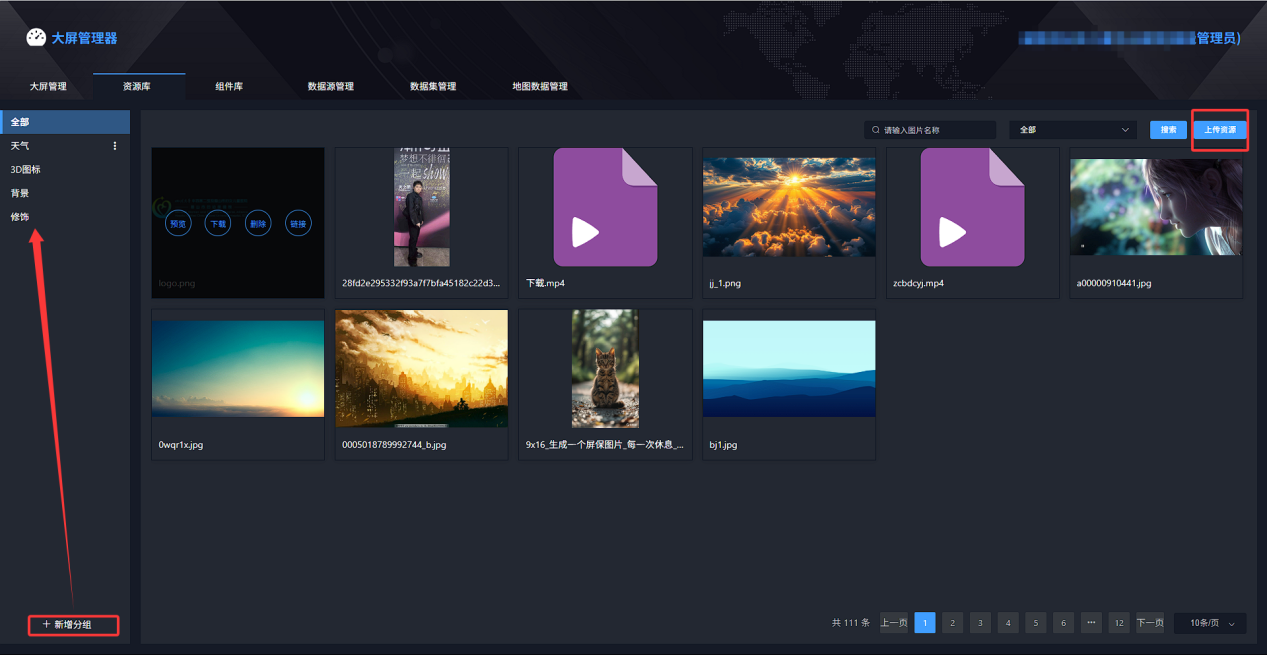Screen dimensions: 1267x655
Task: Go to the 数据集管理 tab
Action: pyautogui.click(x=433, y=86)
